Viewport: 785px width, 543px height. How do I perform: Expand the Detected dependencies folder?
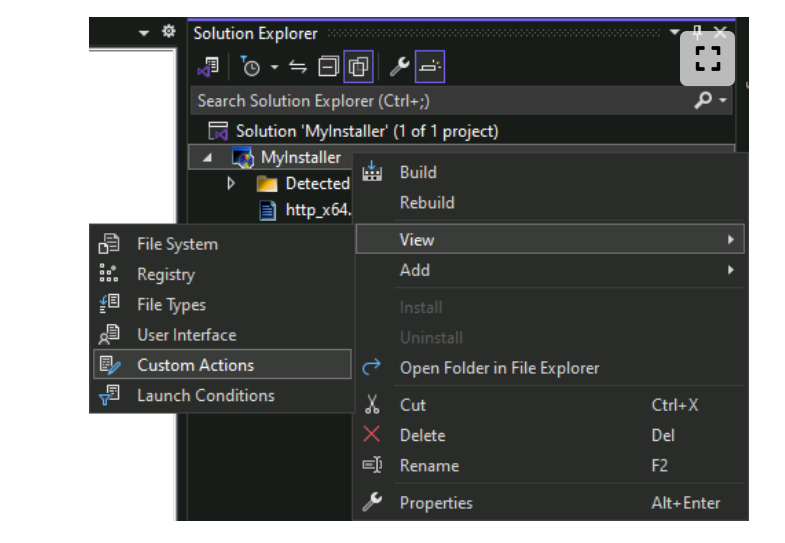pos(231,184)
